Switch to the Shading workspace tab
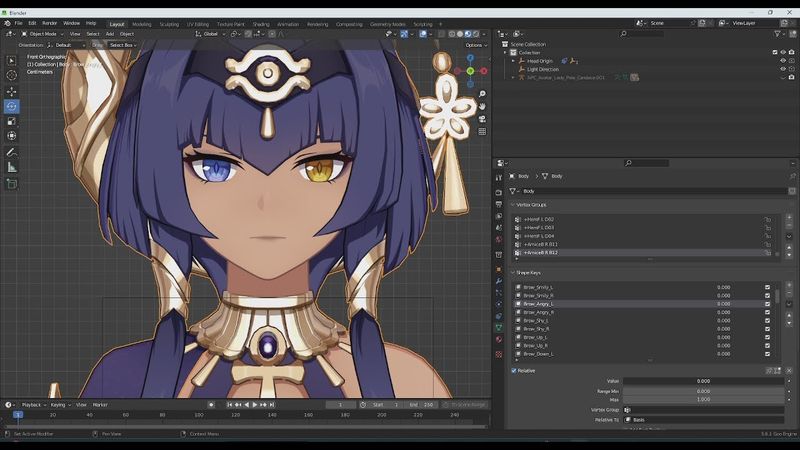The image size is (800, 450). (261, 24)
